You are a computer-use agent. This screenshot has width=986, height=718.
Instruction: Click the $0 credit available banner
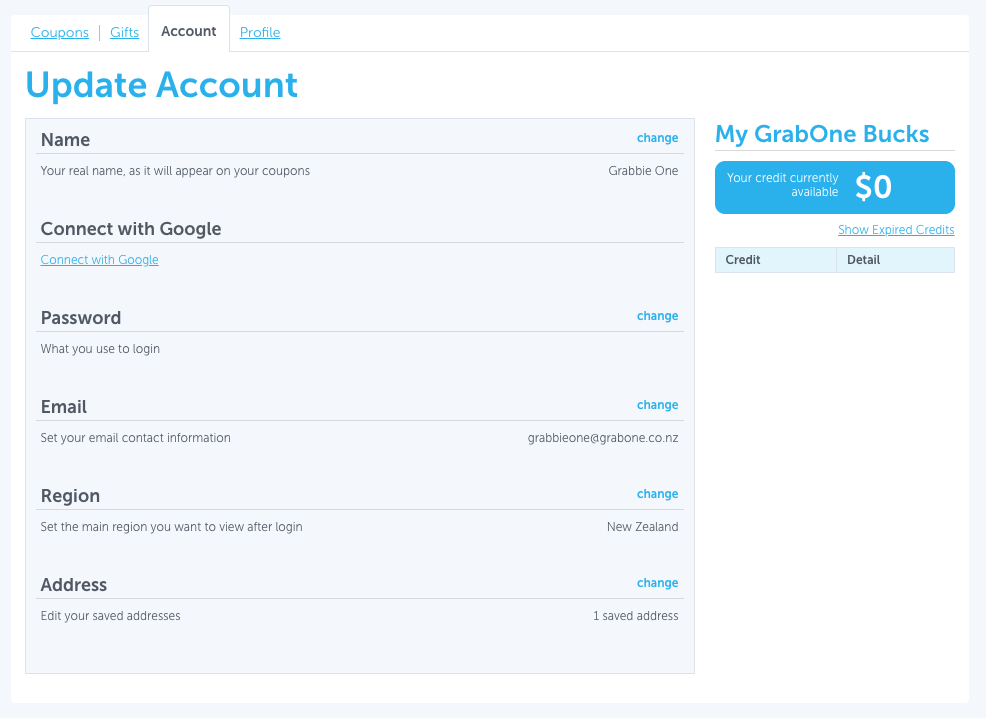(x=834, y=187)
